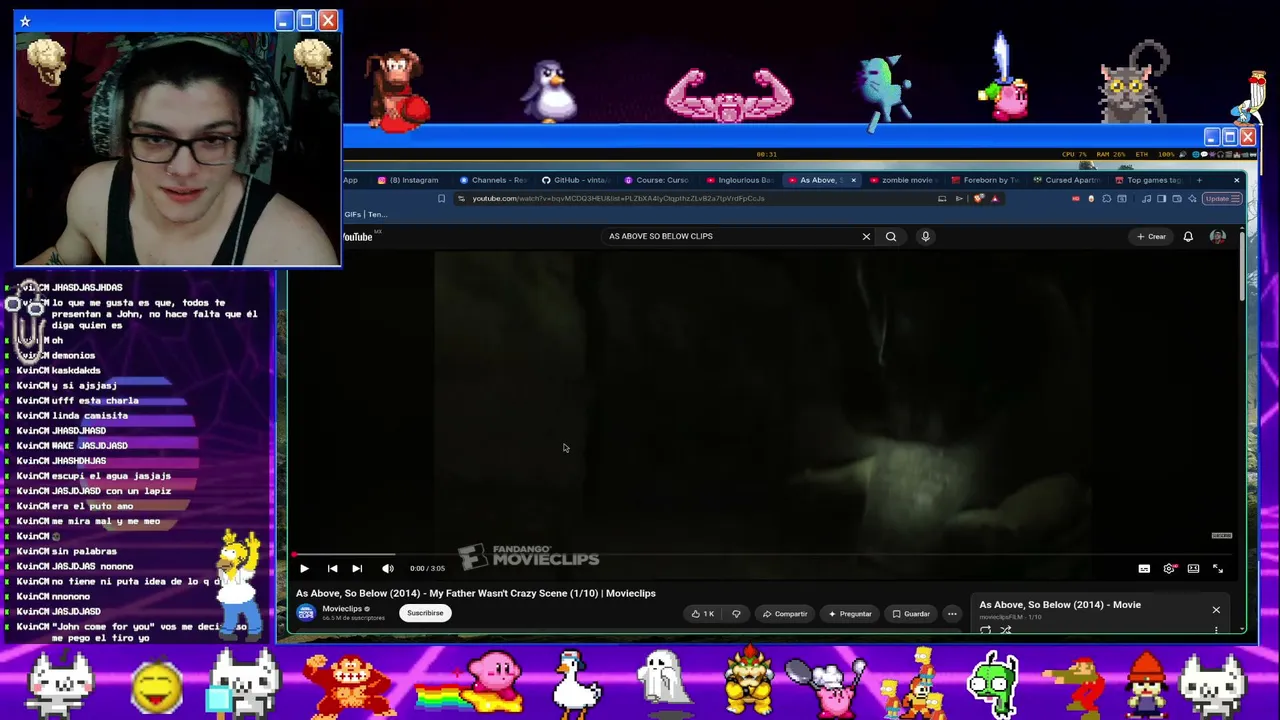Image resolution: width=1280 pixels, height=720 pixels.
Task: Toggle subtitles on the player
Action: (1144, 568)
